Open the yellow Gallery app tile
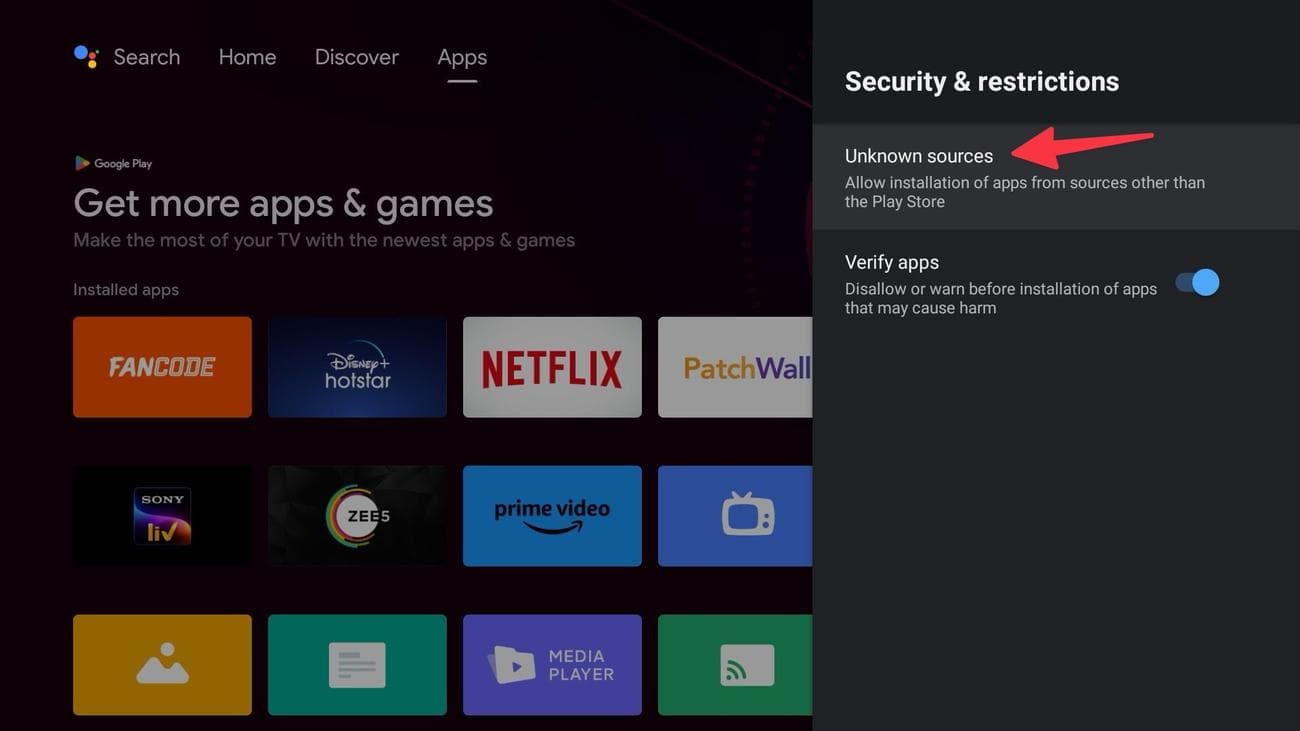 pos(162,664)
